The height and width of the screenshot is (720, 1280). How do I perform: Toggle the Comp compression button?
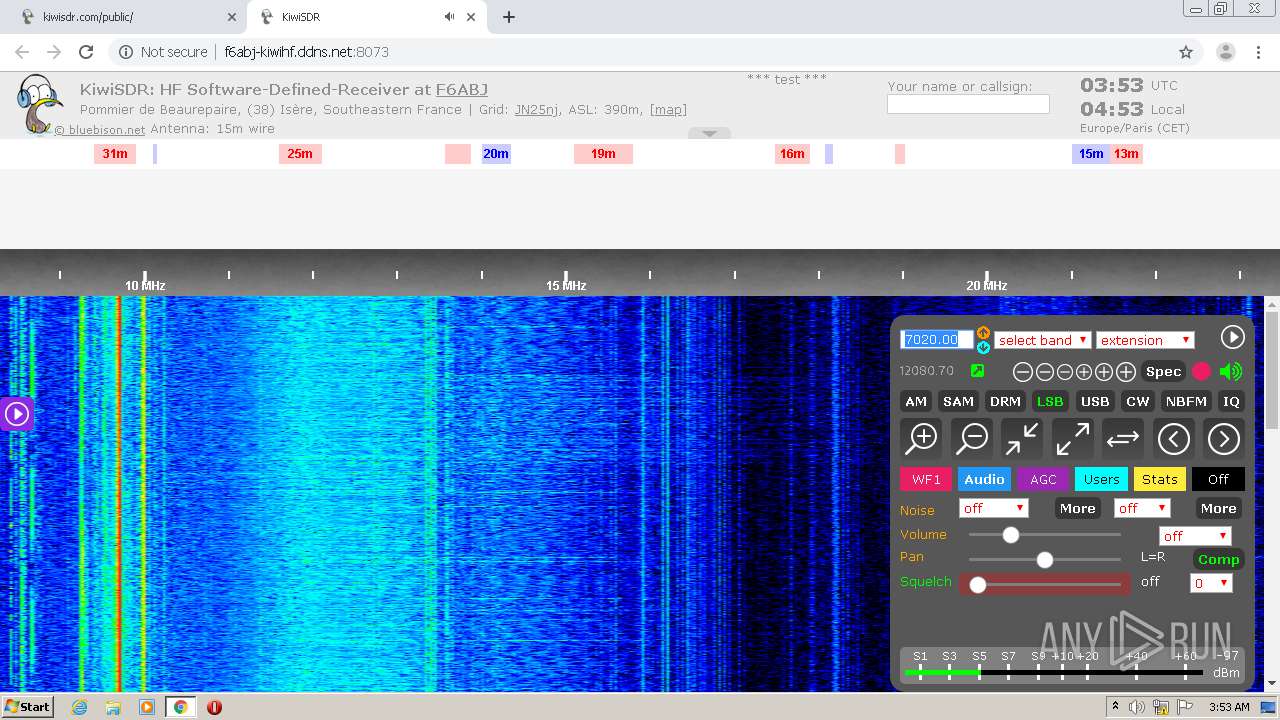click(1218, 559)
